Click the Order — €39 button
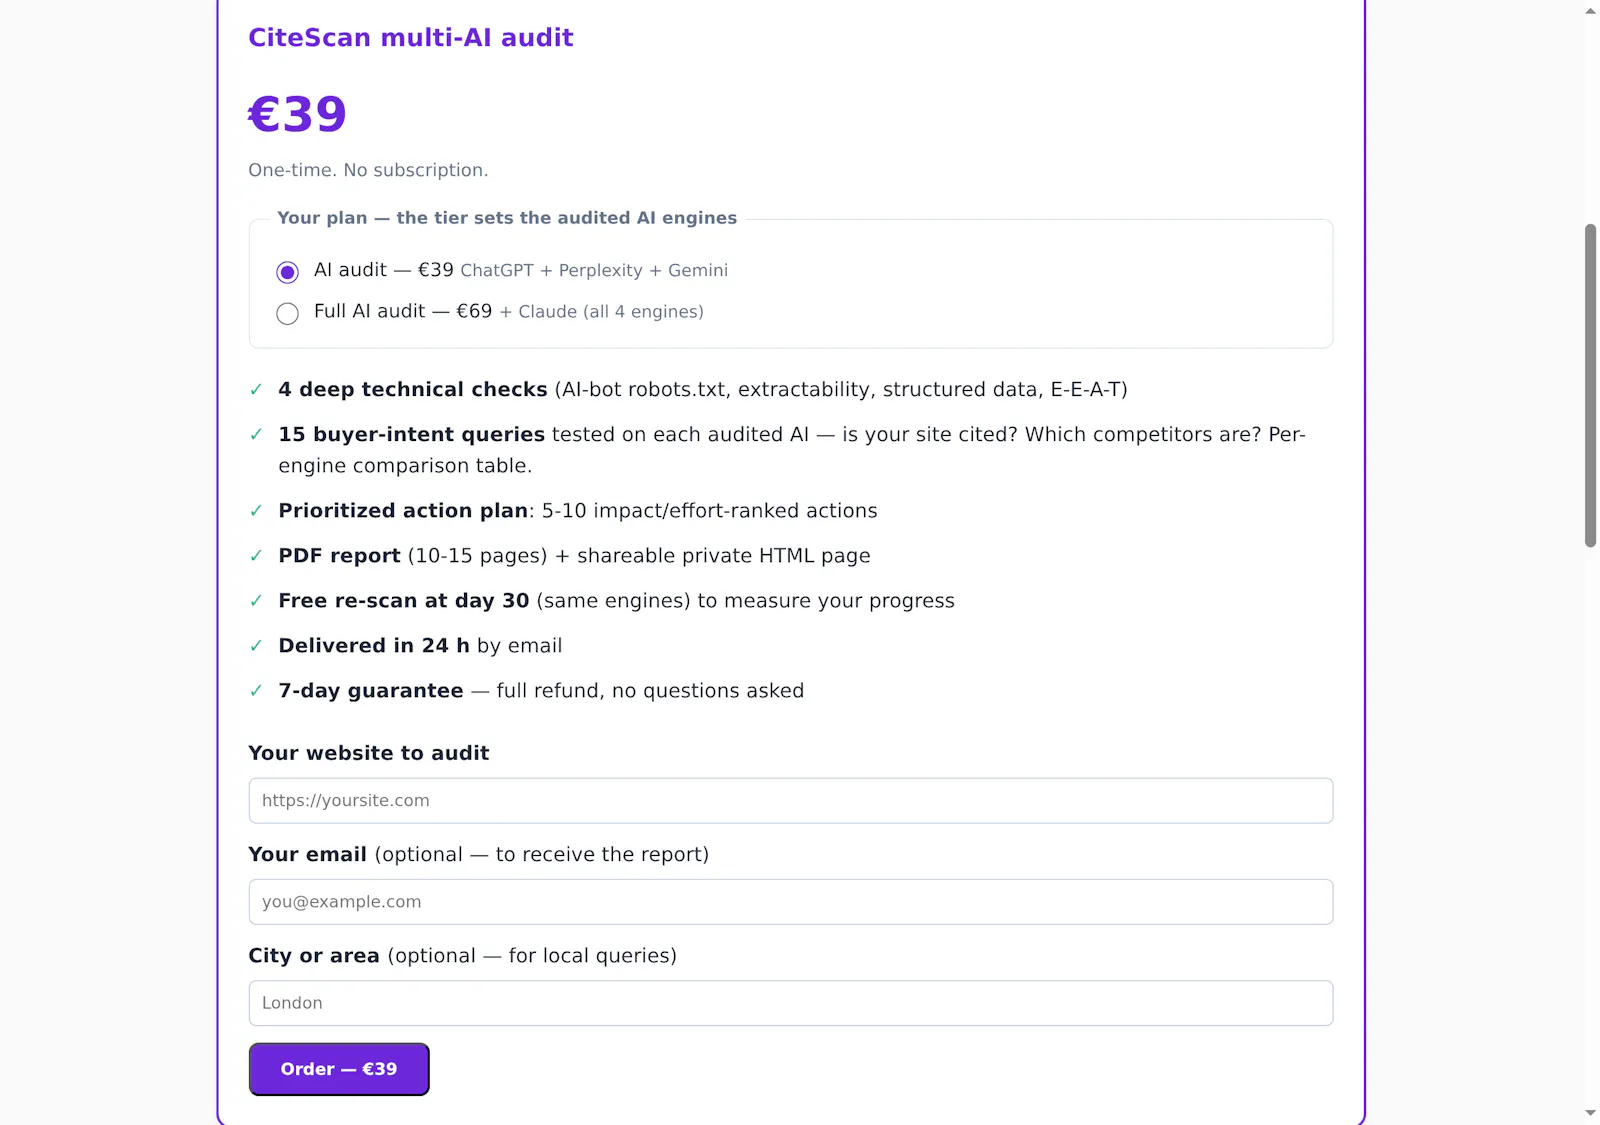Image resolution: width=1600 pixels, height=1125 pixels. pyautogui.click(x=339, y=1069)
